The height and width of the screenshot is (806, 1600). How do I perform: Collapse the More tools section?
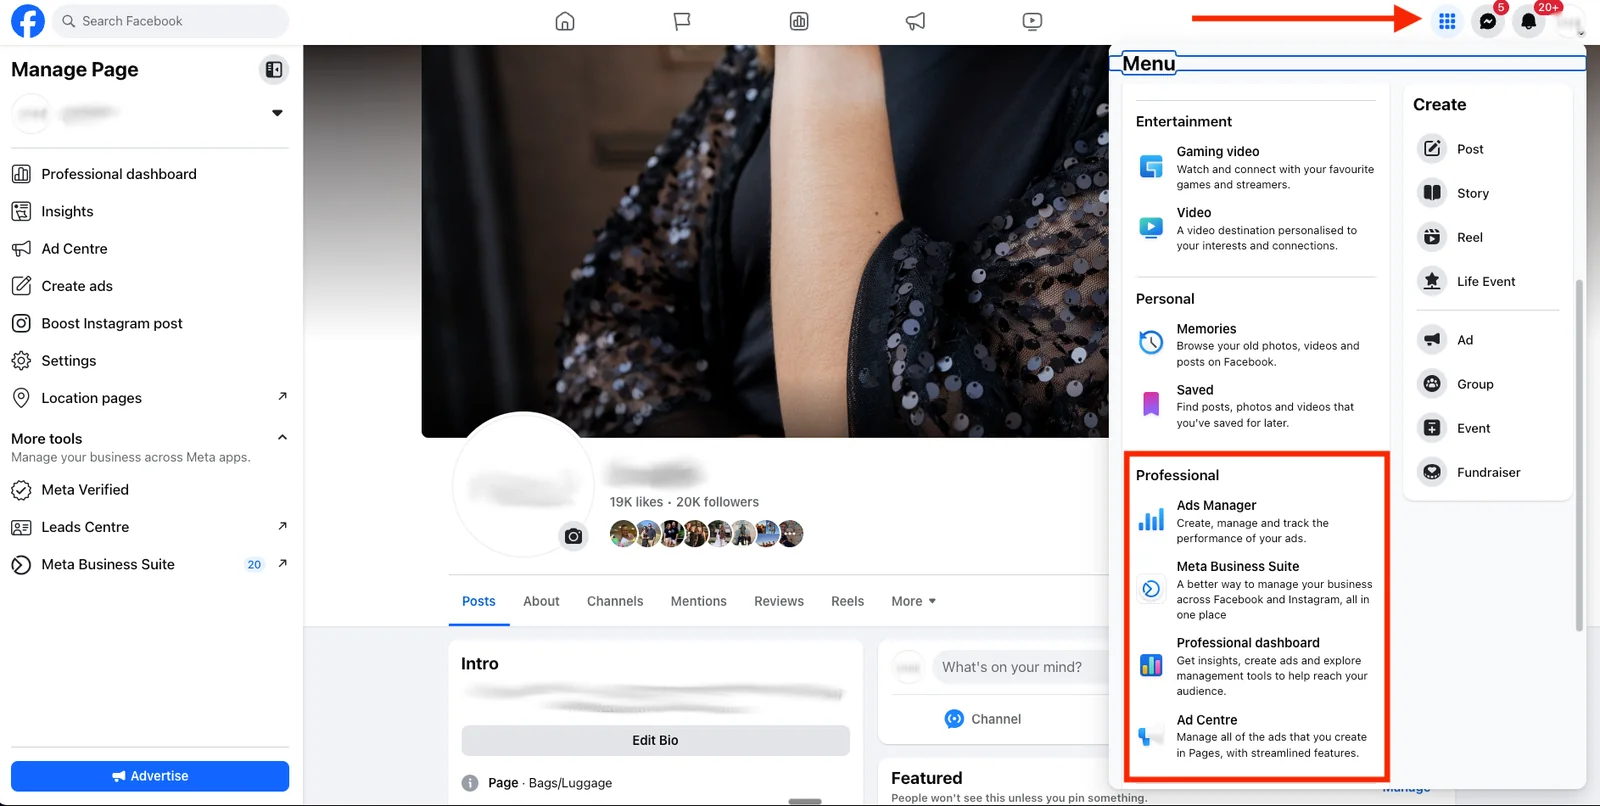pos(282,438)
